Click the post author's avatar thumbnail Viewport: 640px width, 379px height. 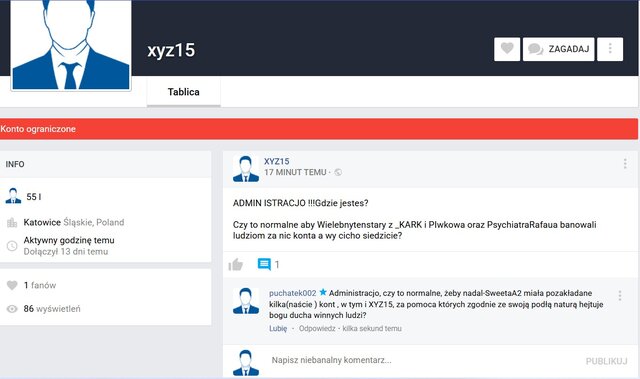(246, 168)
